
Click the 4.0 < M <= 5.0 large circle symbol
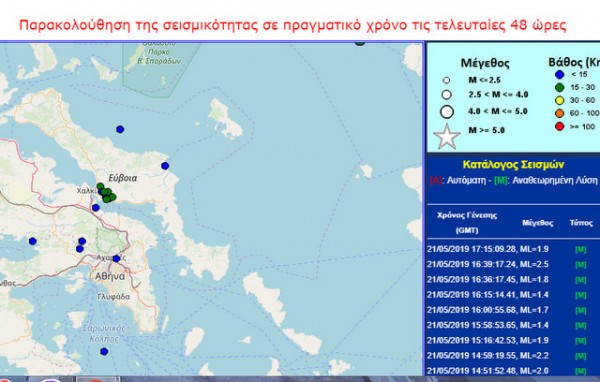447,112
